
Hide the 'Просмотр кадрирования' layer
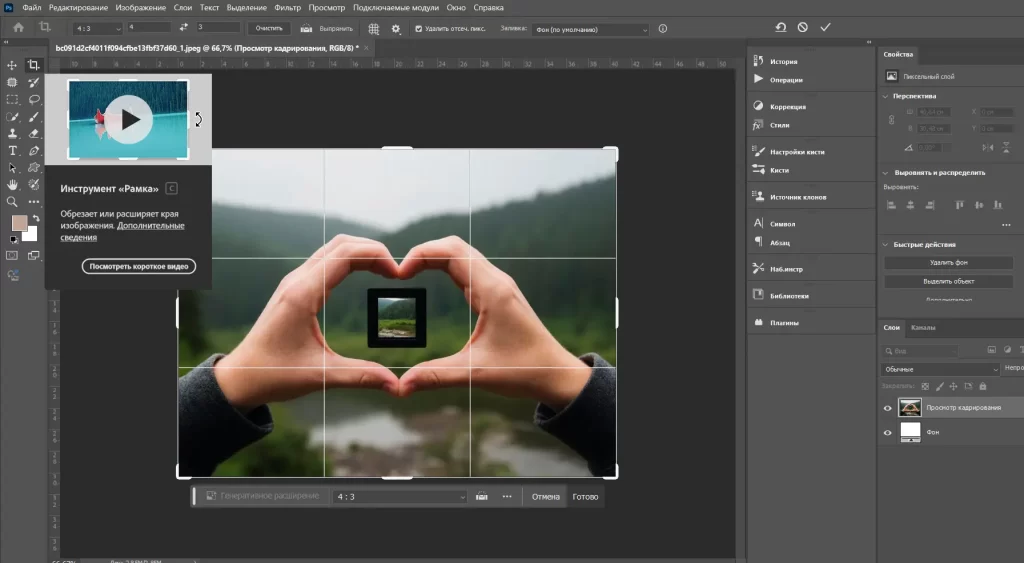(887, 408)
